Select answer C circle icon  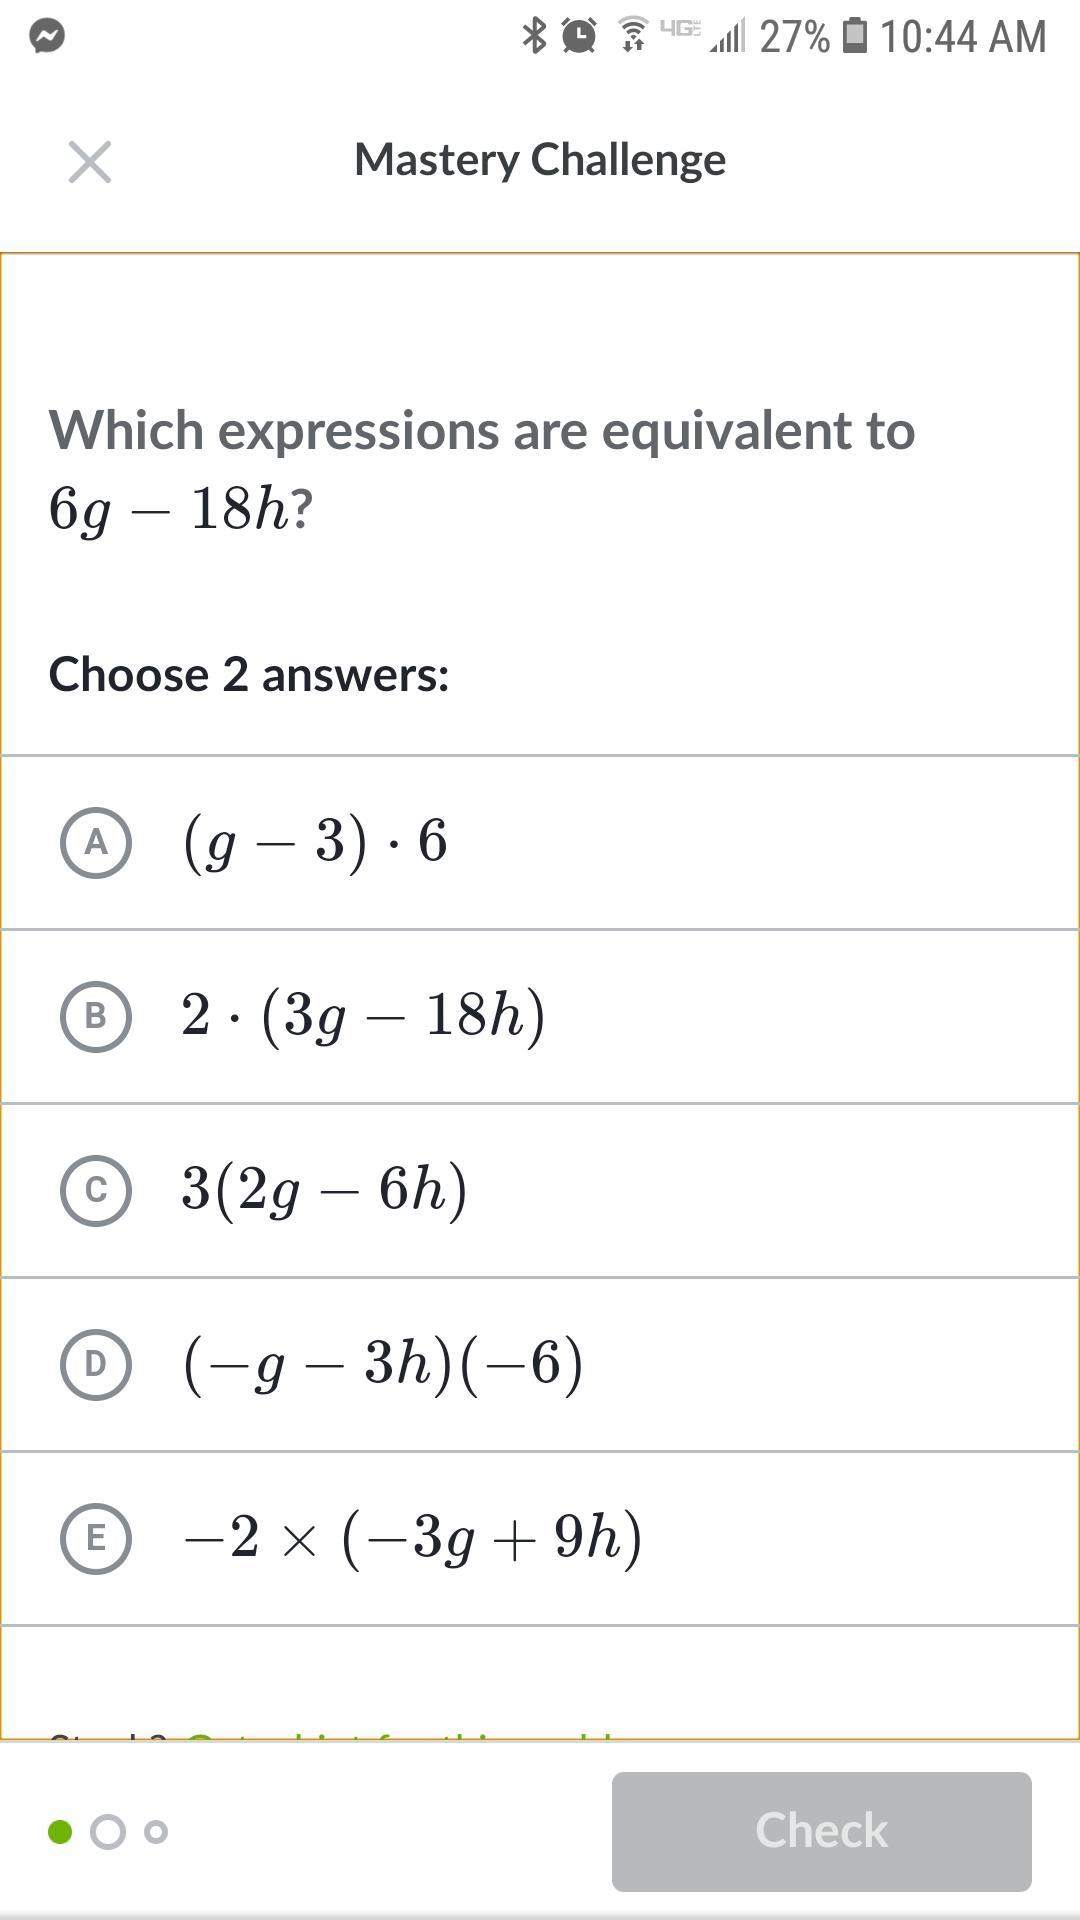(96, 1191)
